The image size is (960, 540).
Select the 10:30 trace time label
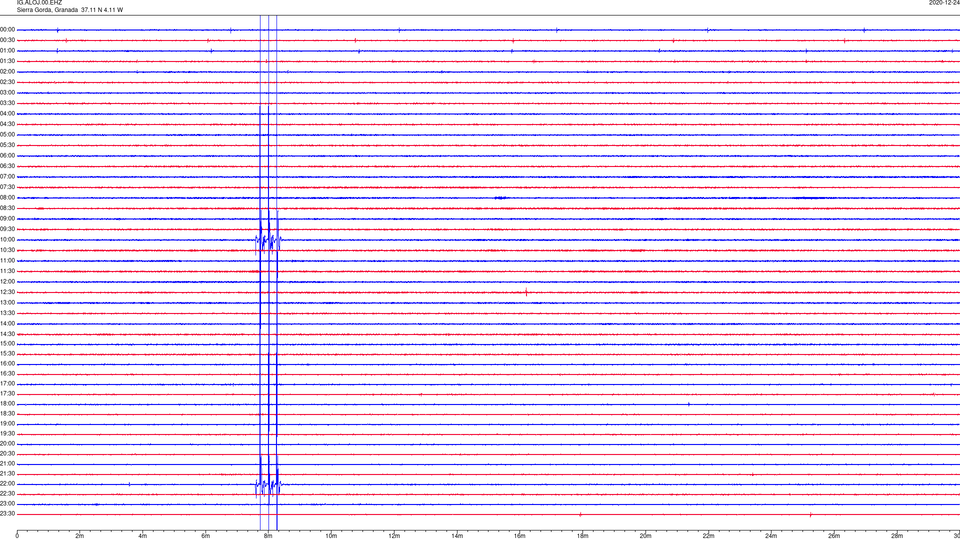point(7,250)
